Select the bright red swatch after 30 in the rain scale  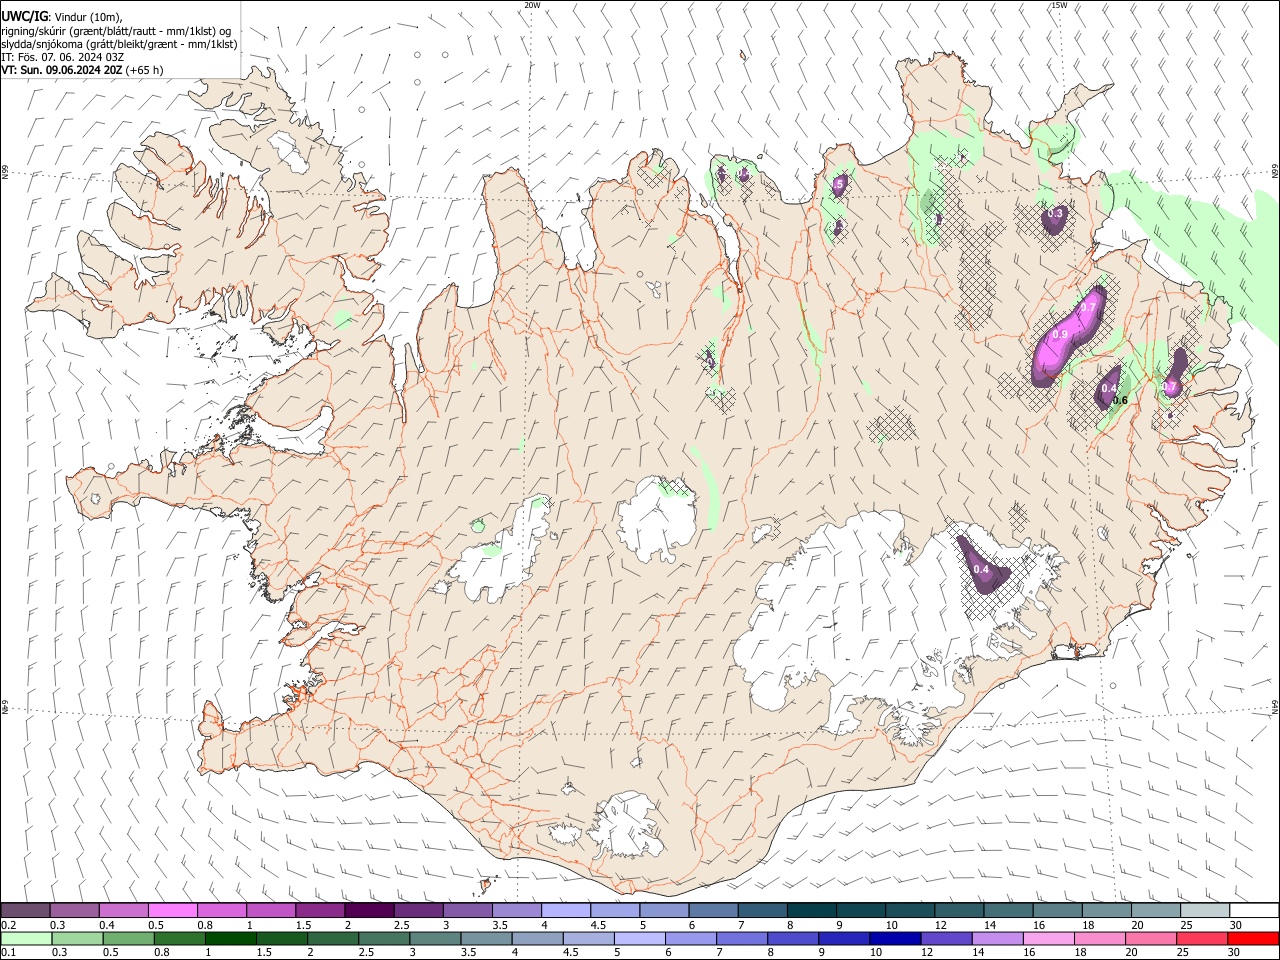1253,938
